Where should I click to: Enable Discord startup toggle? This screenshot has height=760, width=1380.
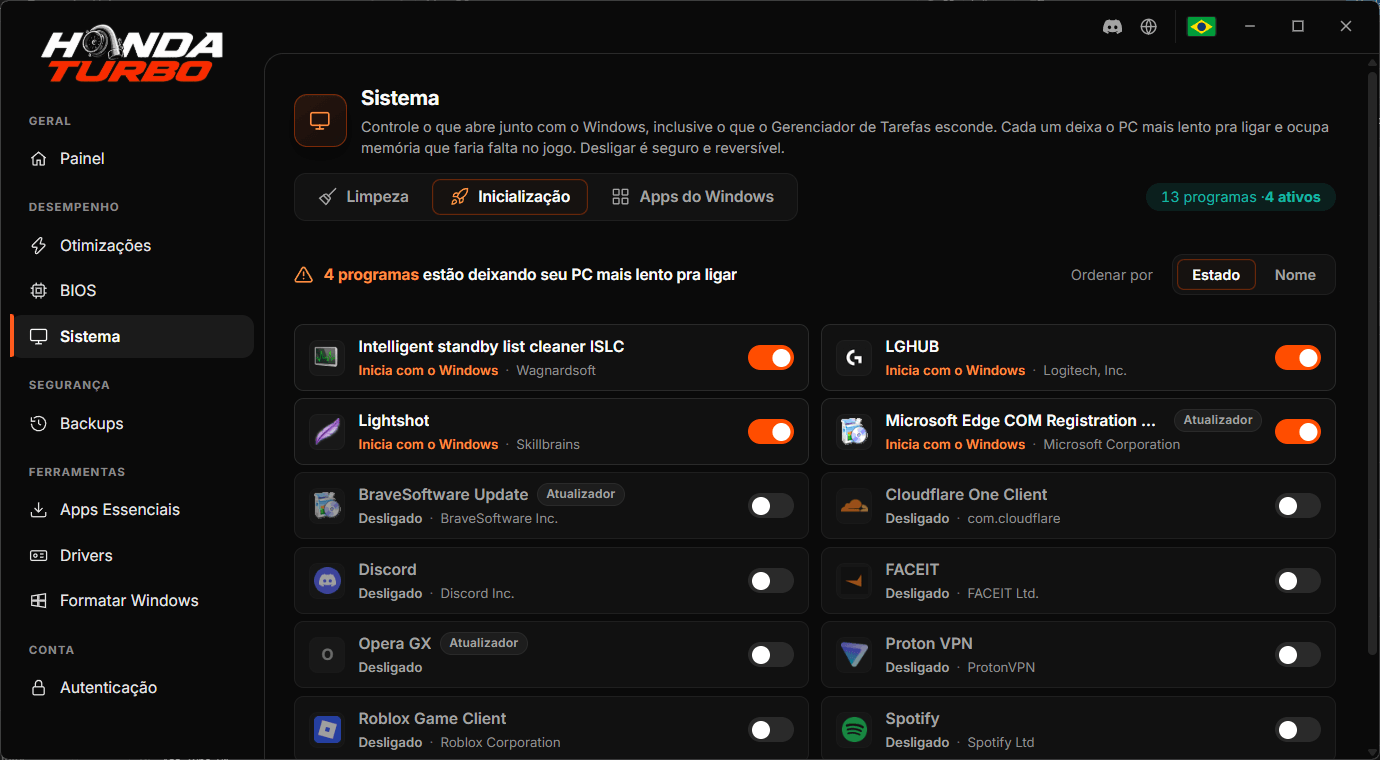[x=771, y=580]
